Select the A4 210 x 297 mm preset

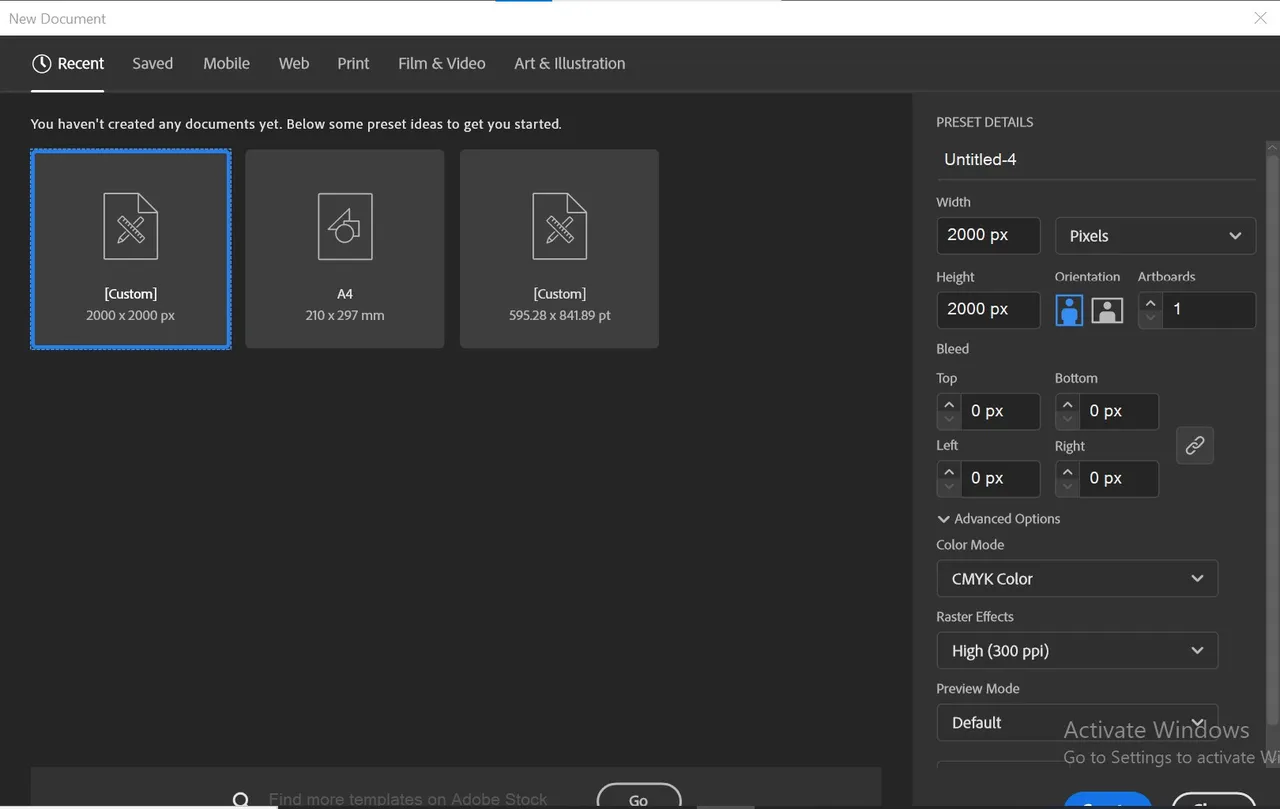coord(345,249)
